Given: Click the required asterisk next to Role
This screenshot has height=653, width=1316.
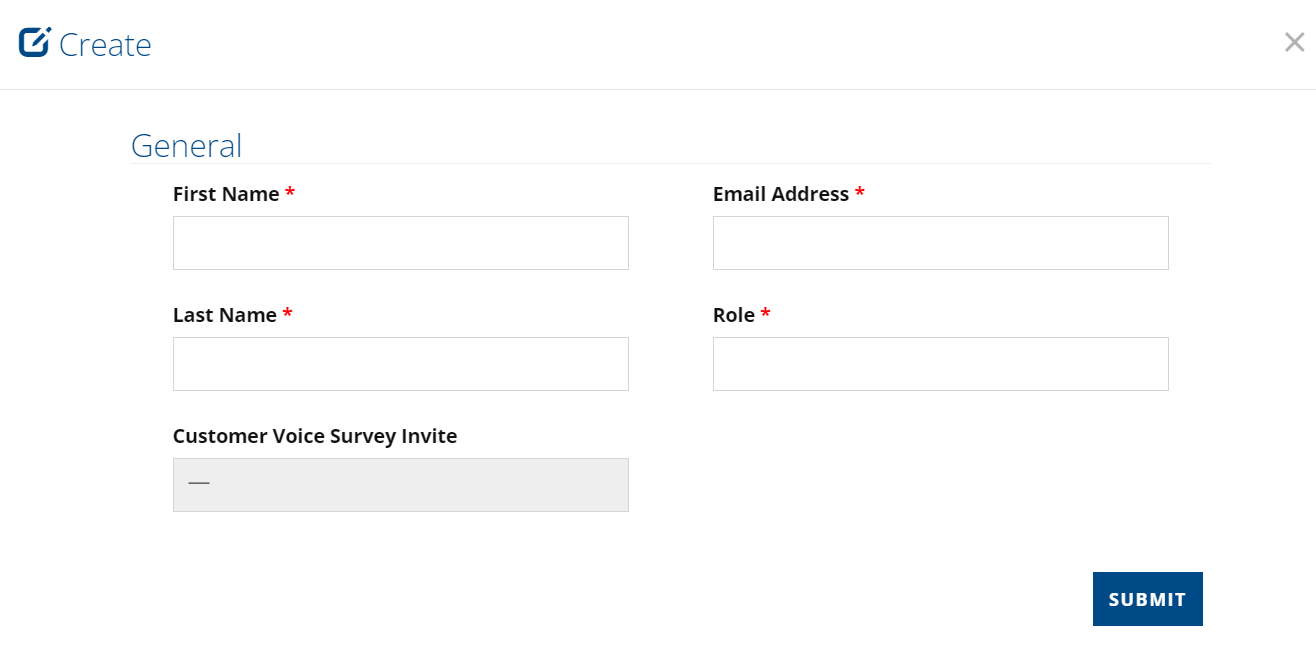Looking at the screenshot, I should (x=766, y=313).
